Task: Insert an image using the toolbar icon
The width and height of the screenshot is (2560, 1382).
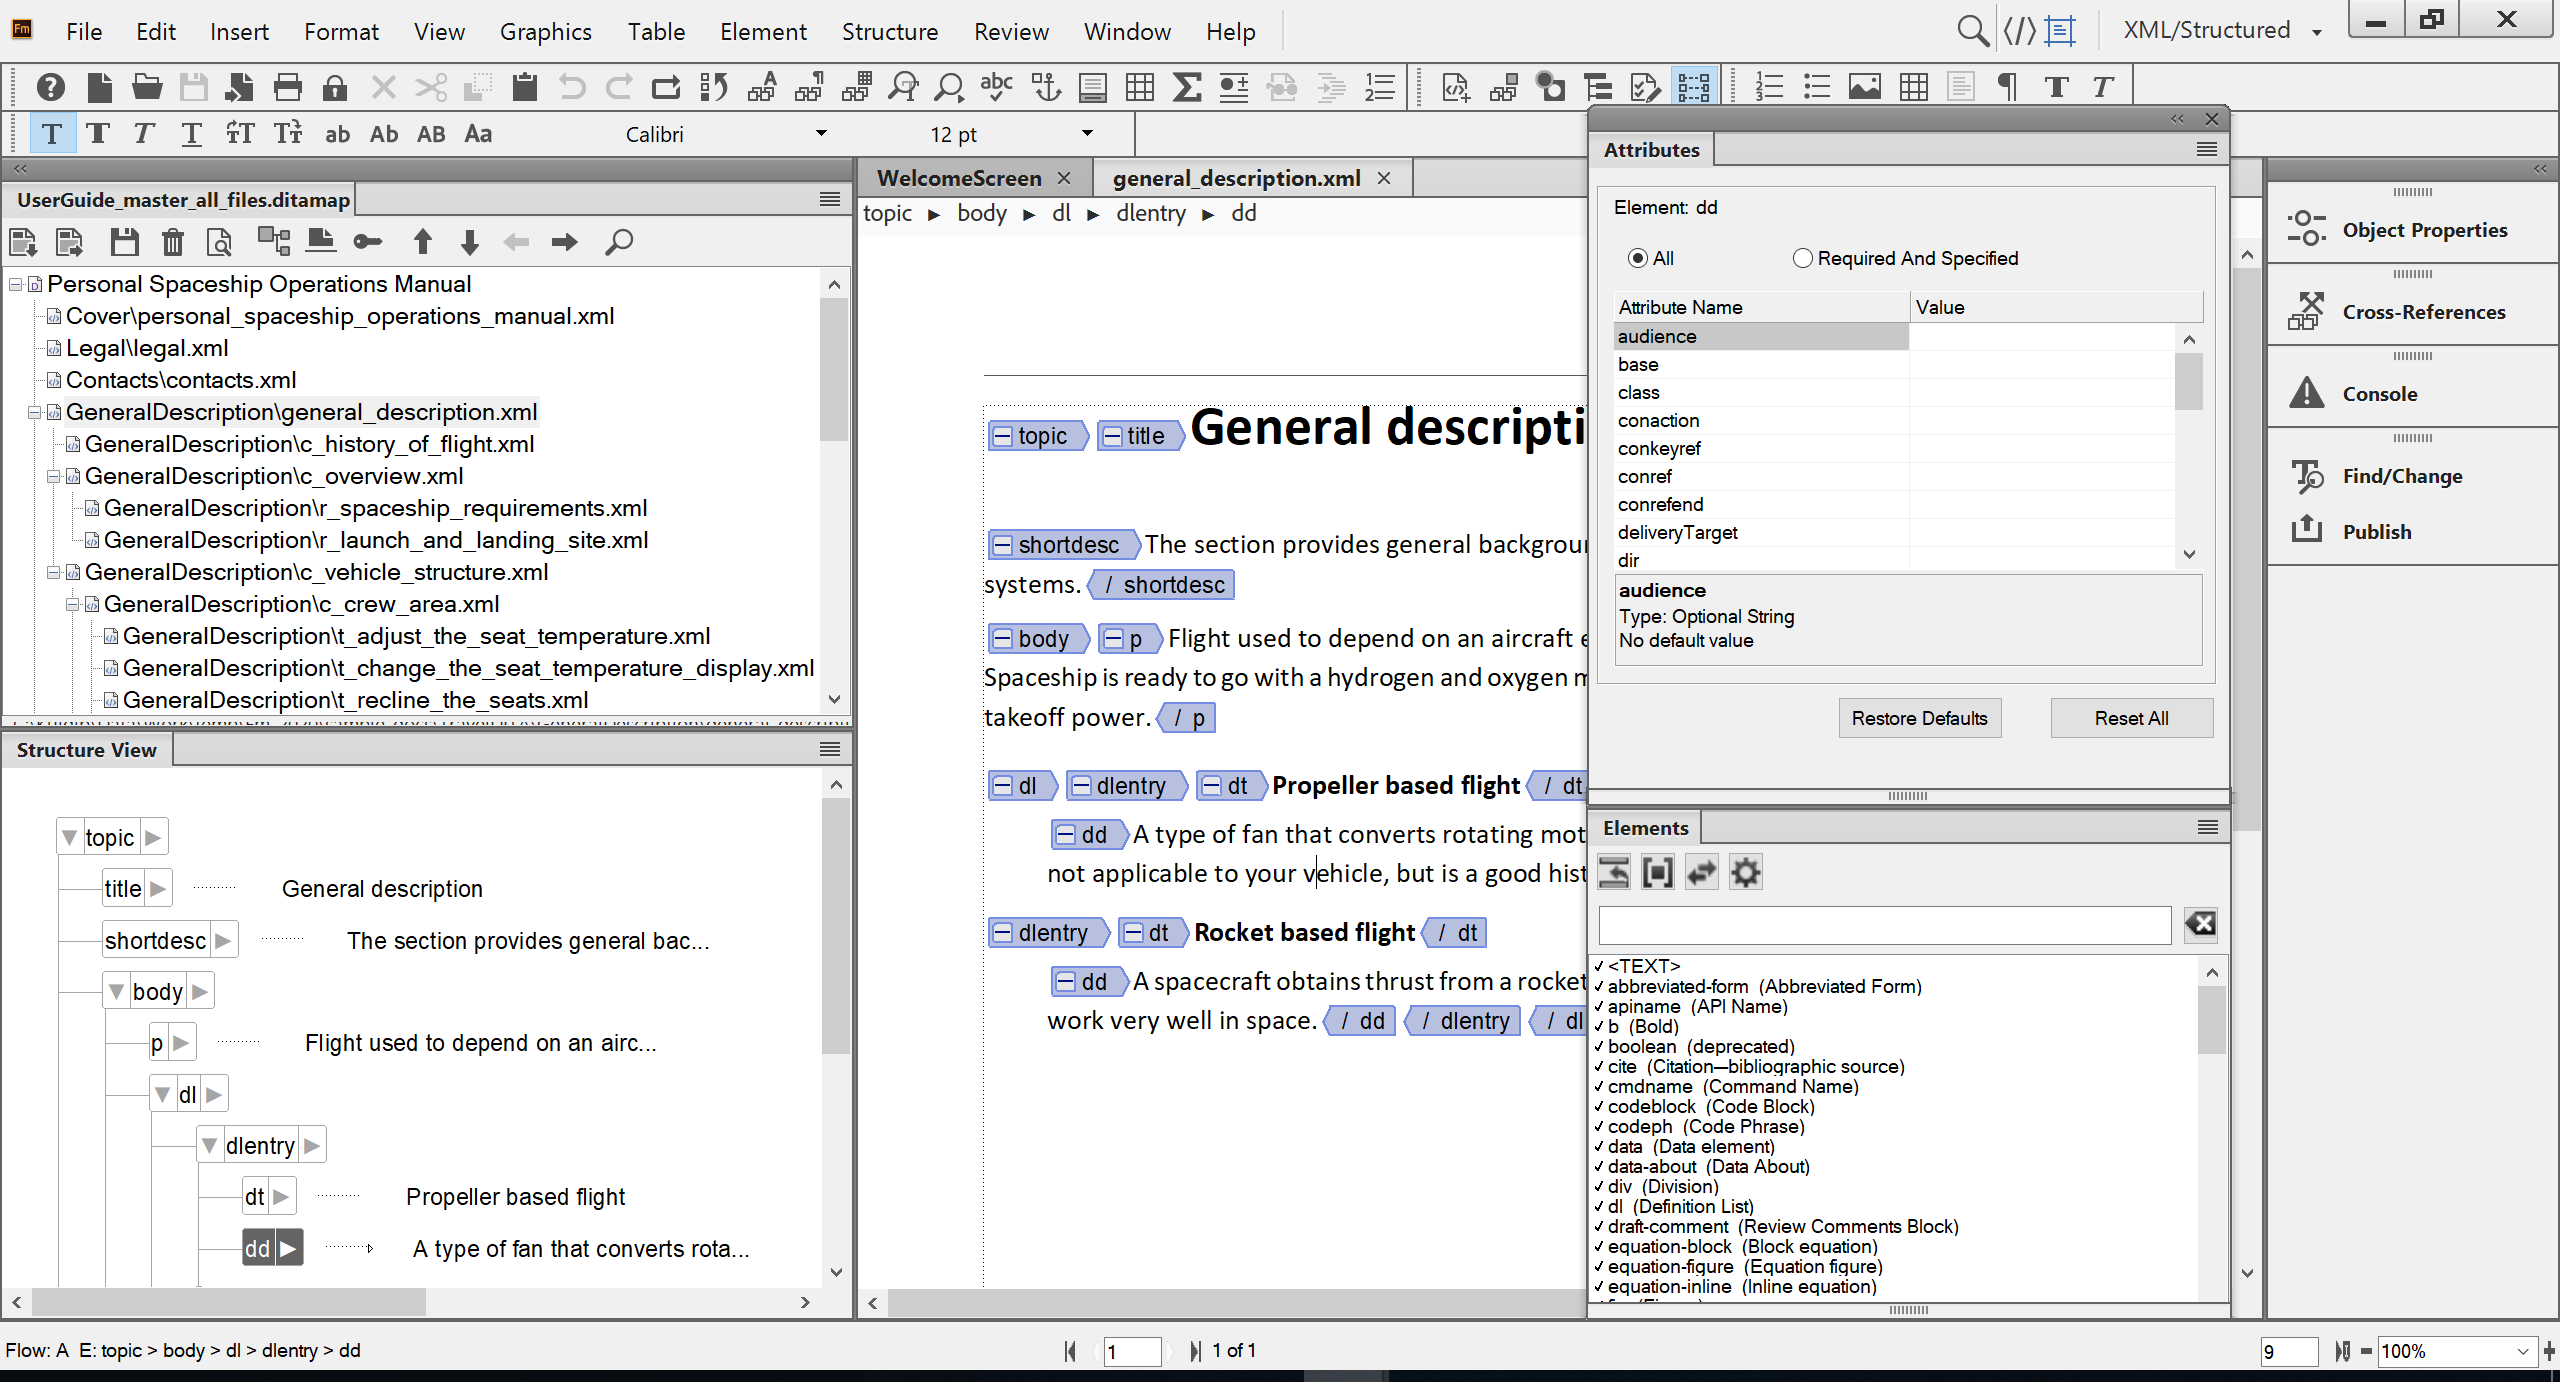Action: [1866, 87]
